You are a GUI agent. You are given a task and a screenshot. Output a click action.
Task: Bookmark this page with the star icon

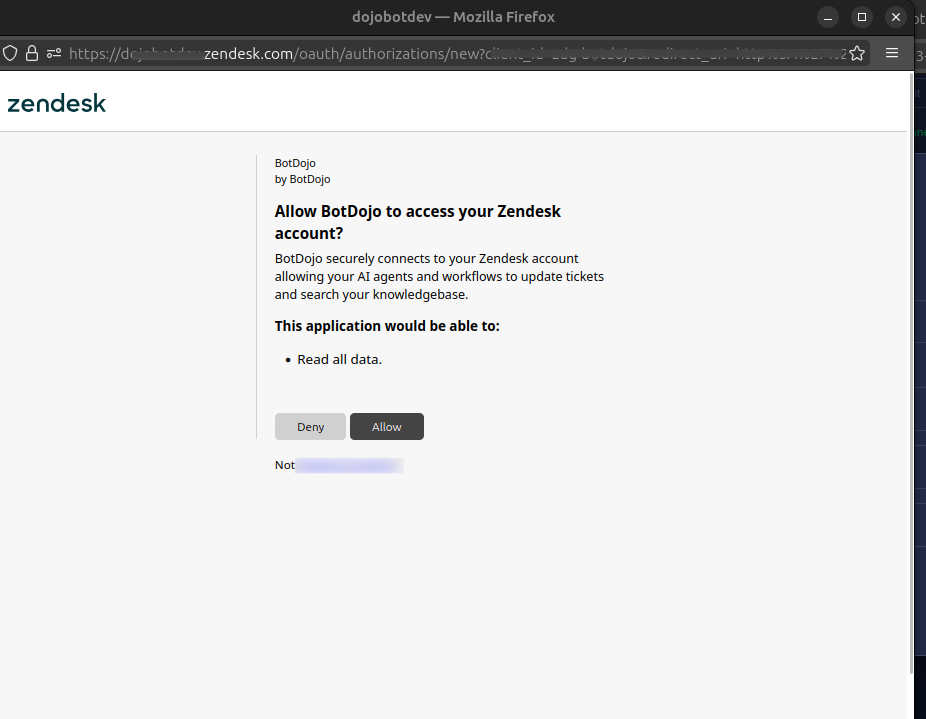tap(857, 54)
